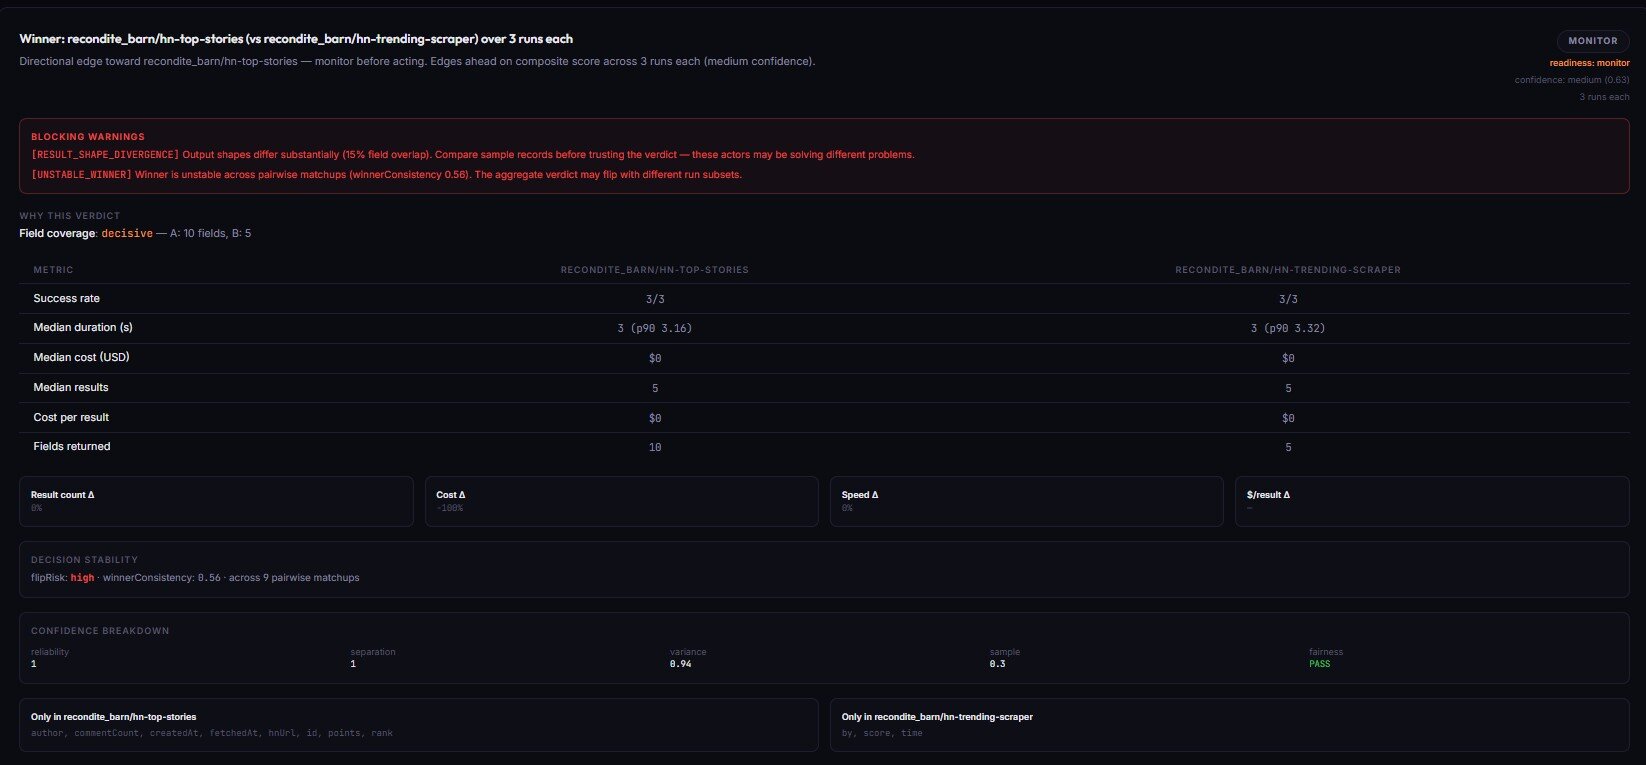Select the 'Only in recondite_barn/hn-trending-scraper' panel

click(1229, 724)
